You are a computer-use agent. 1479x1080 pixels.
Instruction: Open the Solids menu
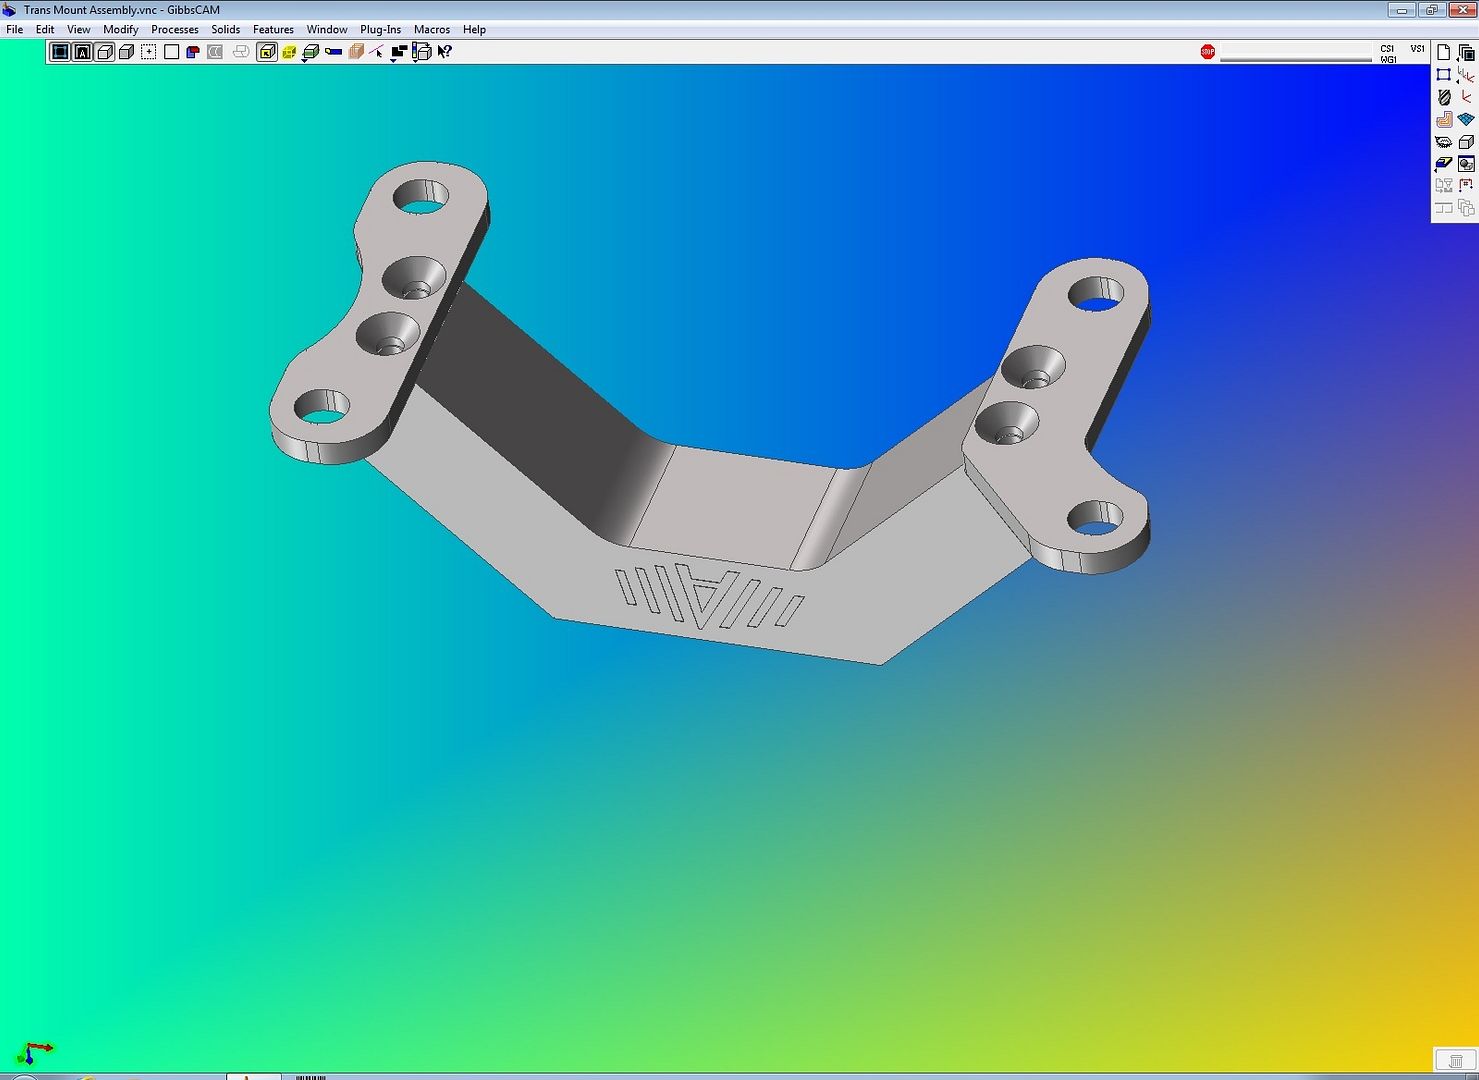tap(226, 29)
